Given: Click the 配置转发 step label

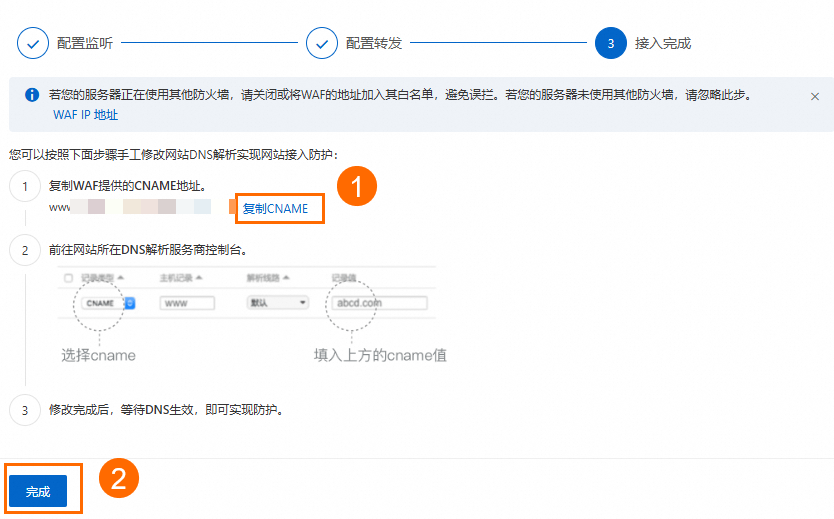Looking at the screenshot, I should pyautogui.click(x=374, y=43).
